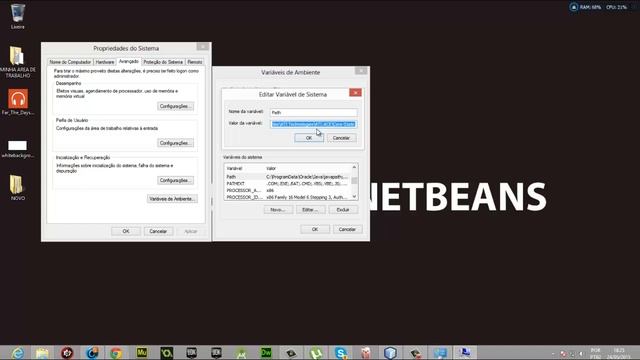Click the blue and orange globe browser taskbar icon
Viewport: 640px width, 360px height.
pyautogui.click(x=92, y=353)
